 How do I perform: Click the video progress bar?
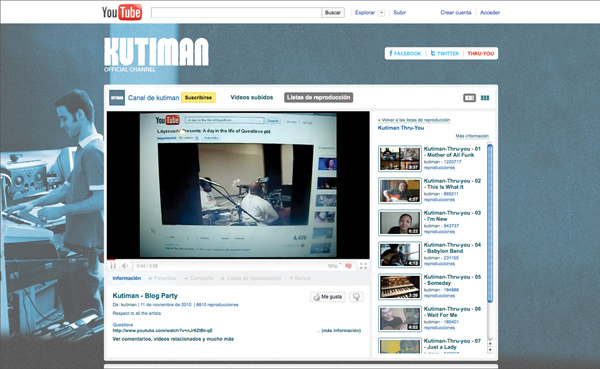(238, 260)
